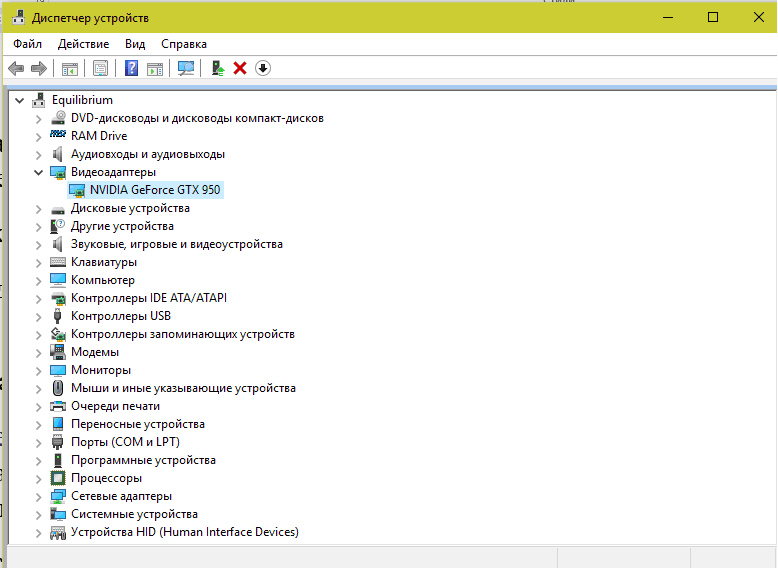Open the blue Help toolbar icon
This screenshot has width=778, height=568.
(131, 68)
